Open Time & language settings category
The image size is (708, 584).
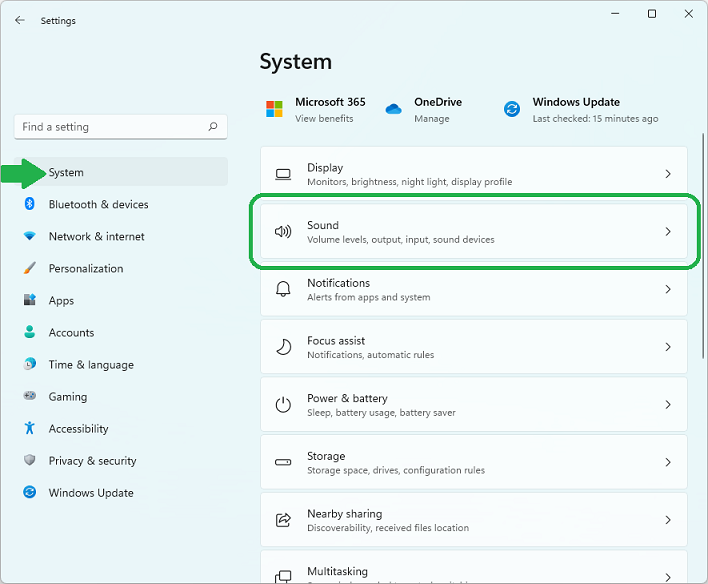pos(90,365)
